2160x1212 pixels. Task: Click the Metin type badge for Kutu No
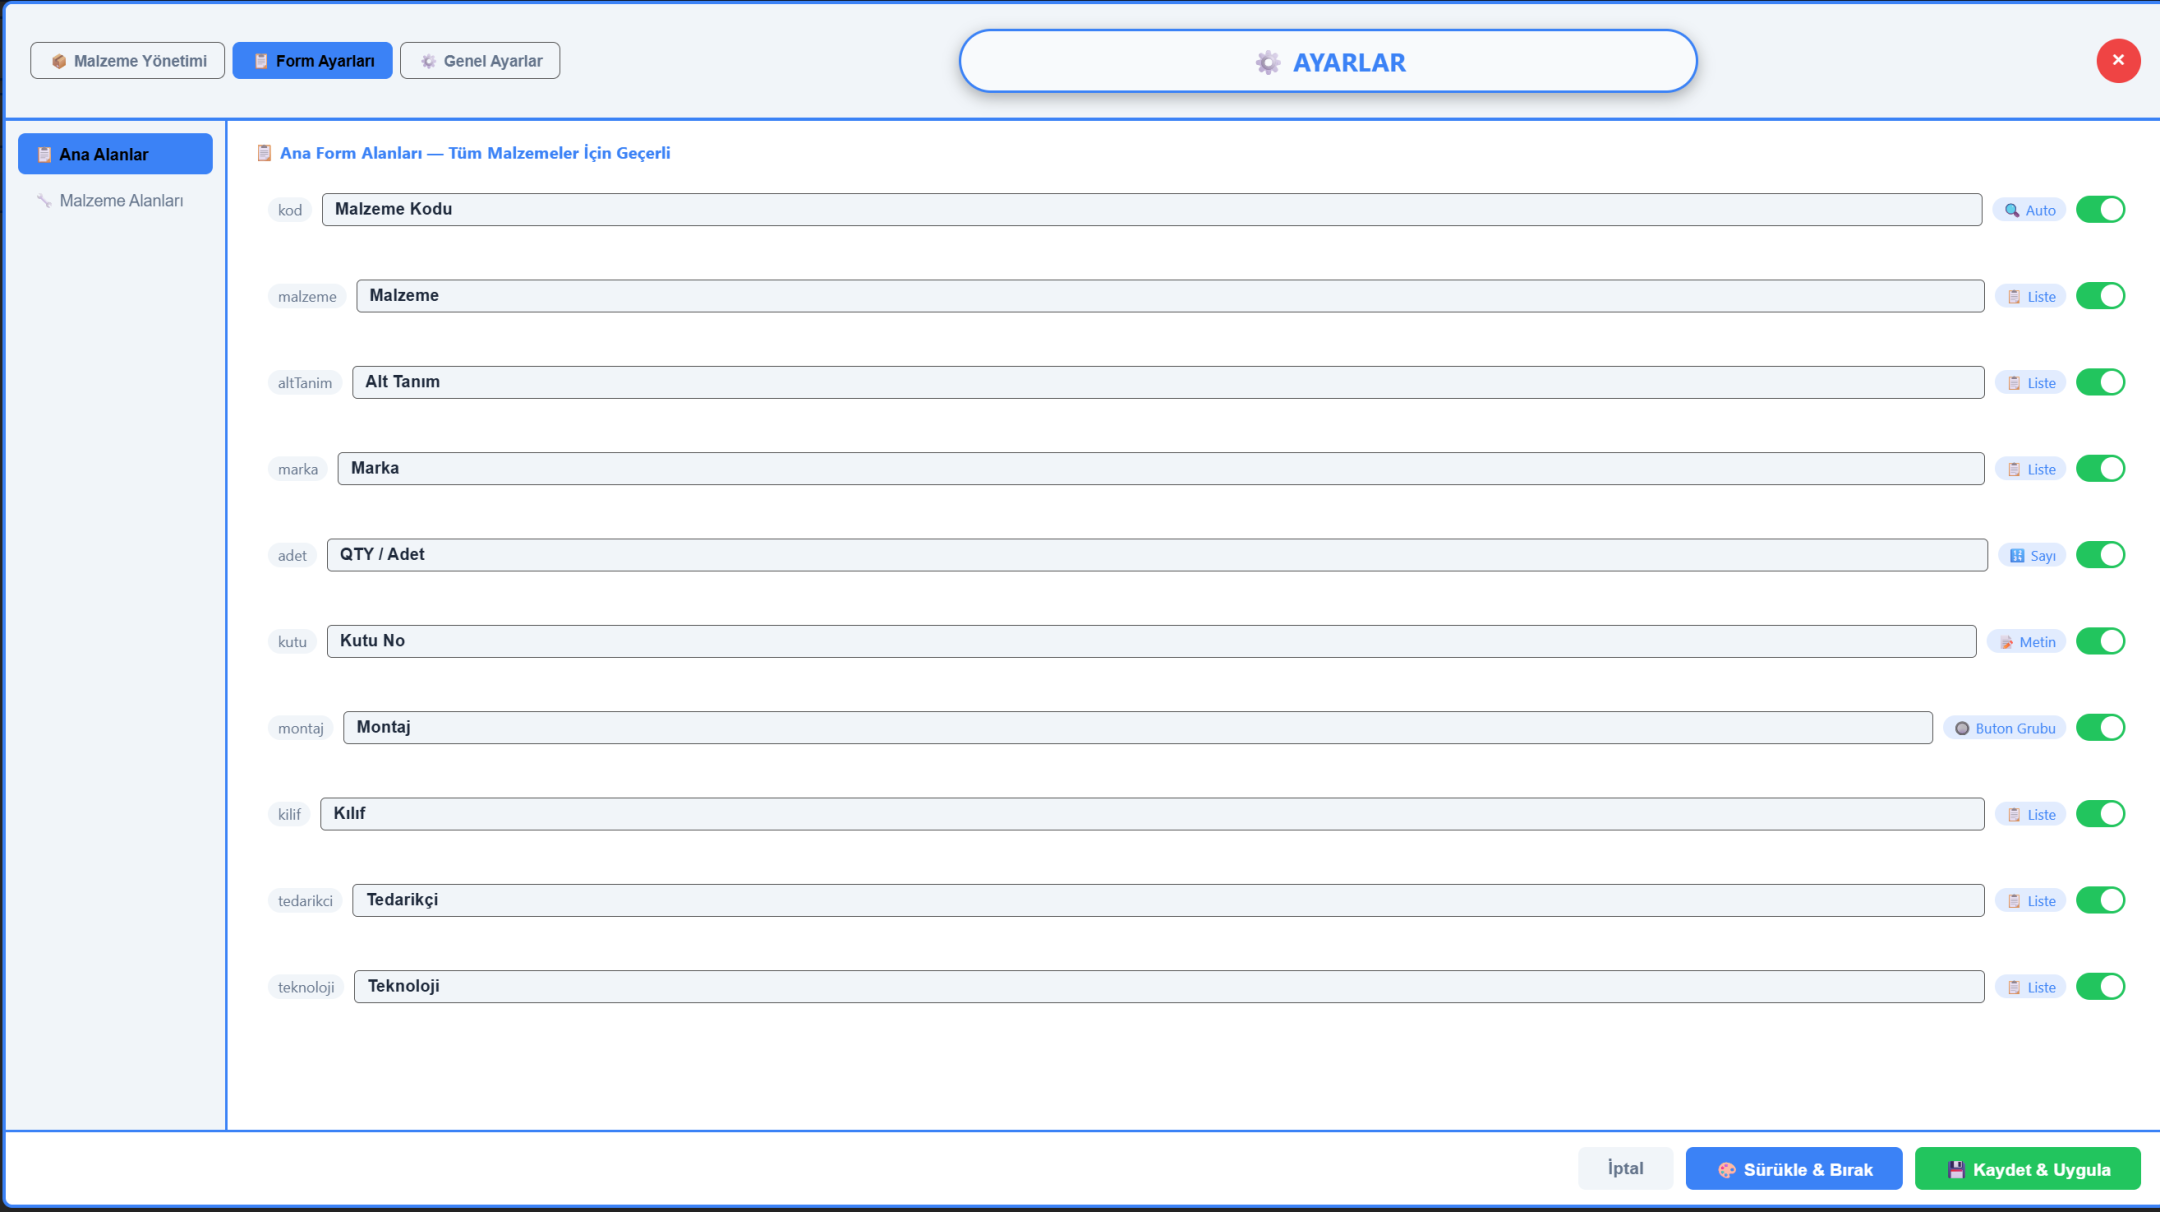coord(2026,642)
